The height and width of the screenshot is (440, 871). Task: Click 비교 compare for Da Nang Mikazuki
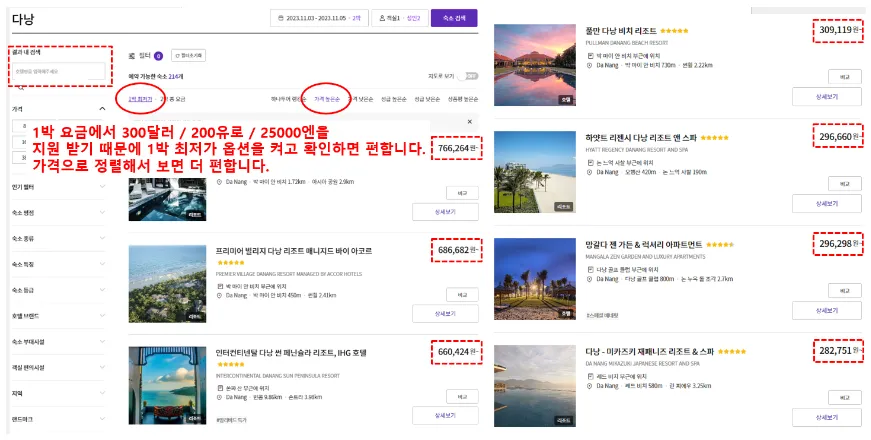(x=844, y=398)
